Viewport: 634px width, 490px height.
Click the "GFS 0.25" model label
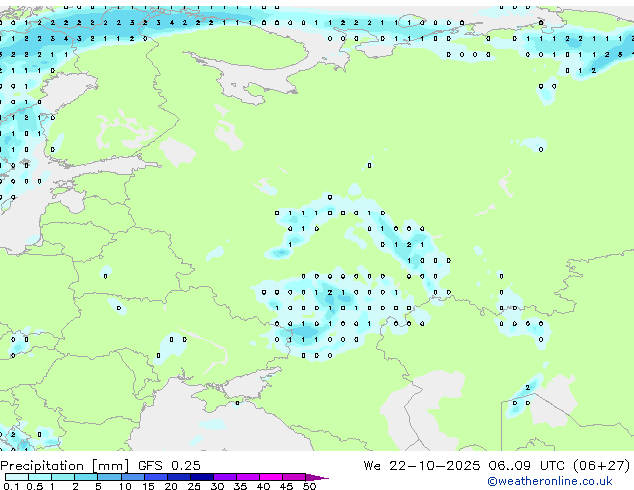(x=169, y=466)
